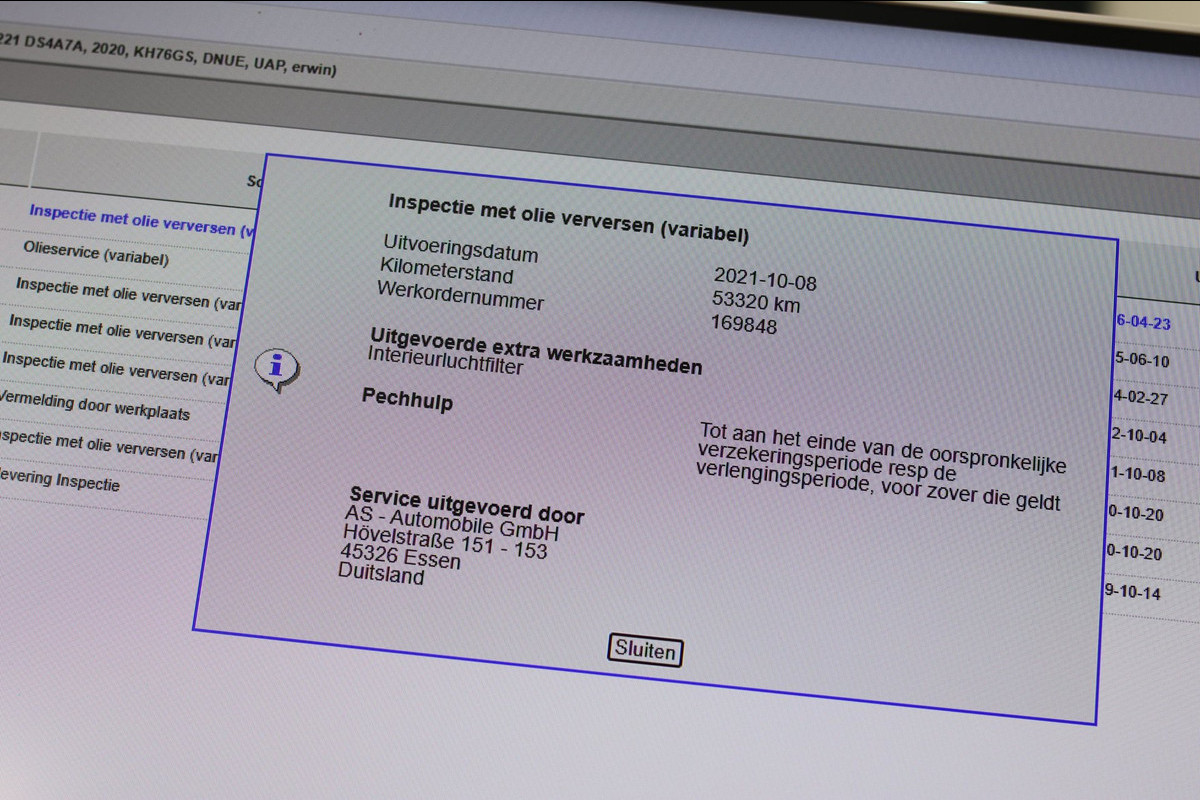
Task: Select the Aflevering Inspectie row
Action: click(x=60, y=480)
